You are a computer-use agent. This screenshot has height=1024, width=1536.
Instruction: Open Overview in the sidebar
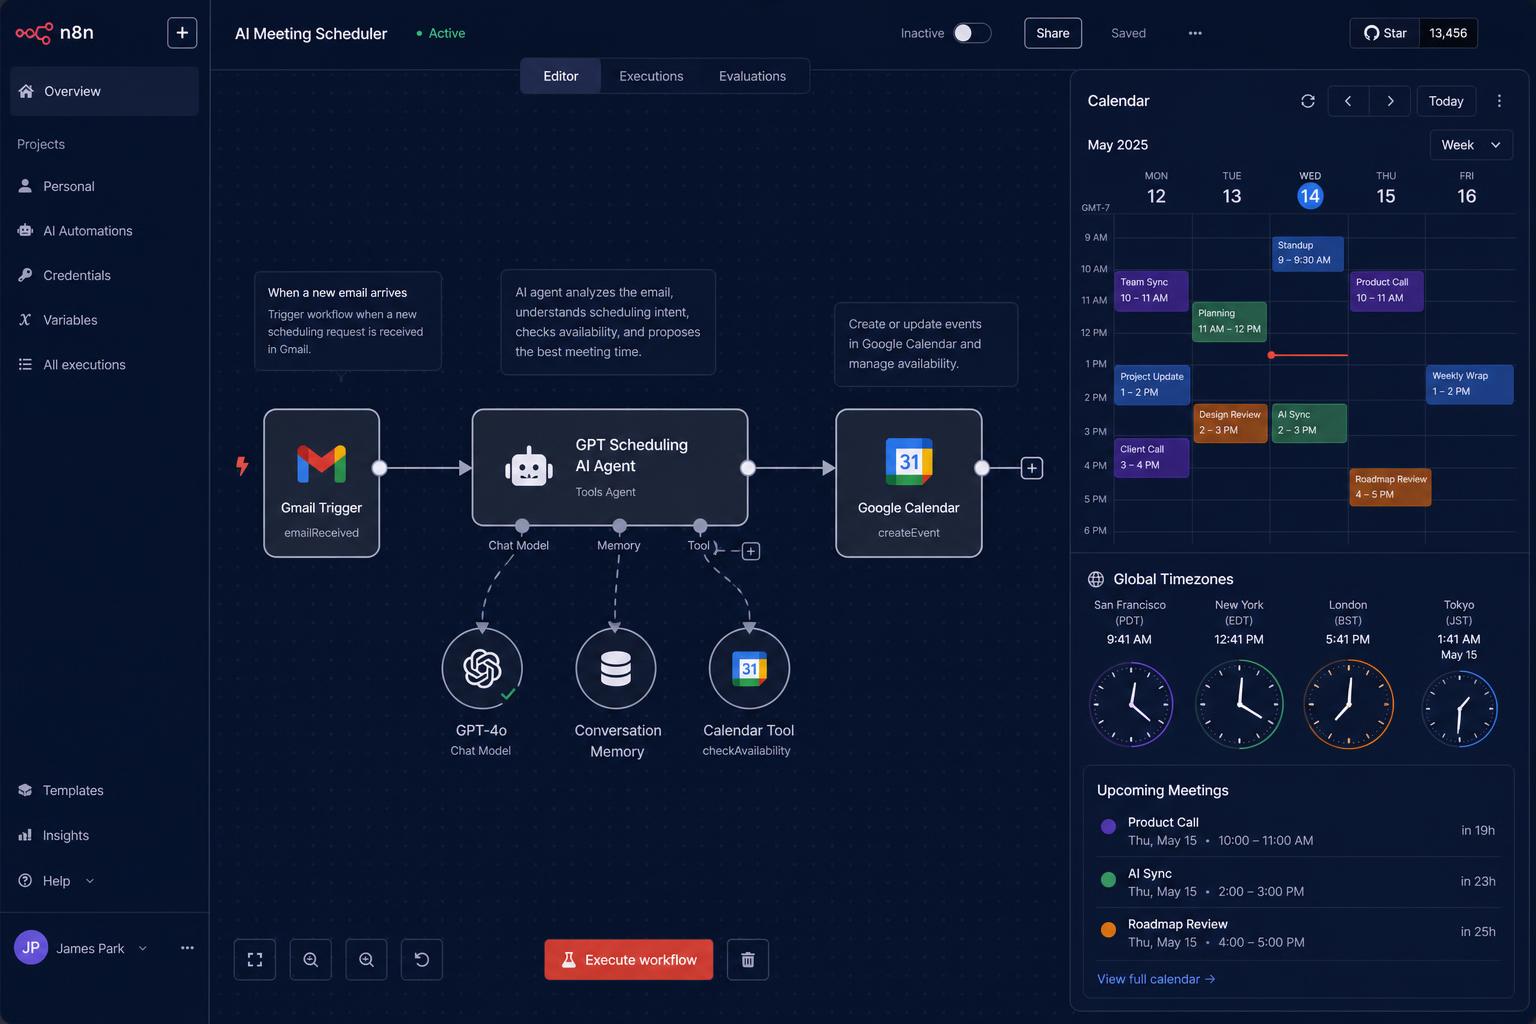point(104,91)
